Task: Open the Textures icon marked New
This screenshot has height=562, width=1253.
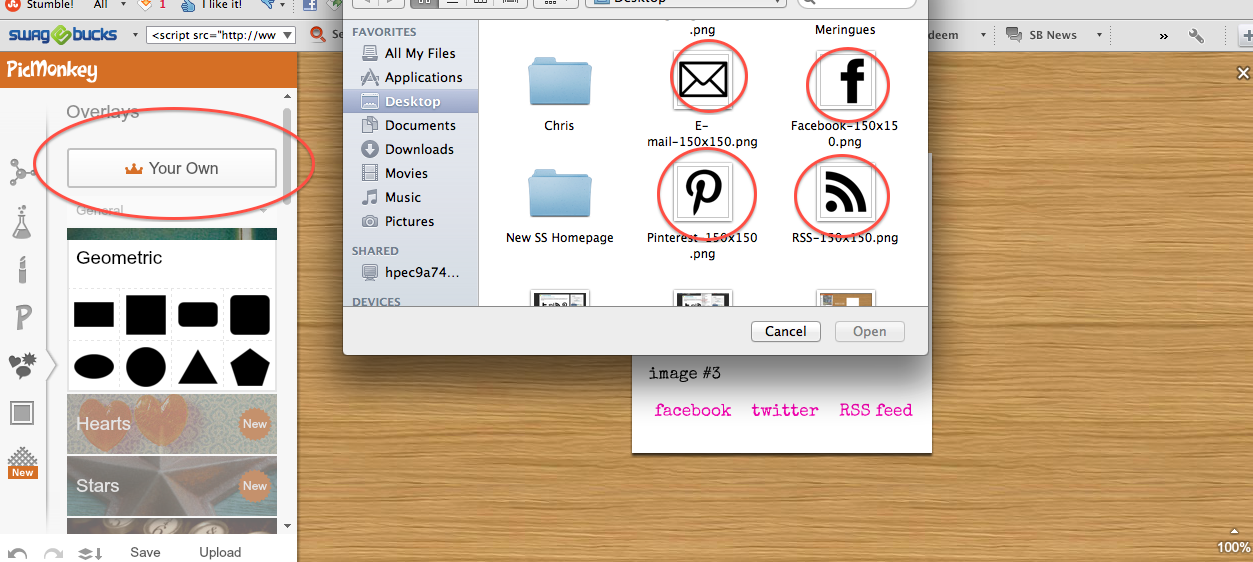Action: (x=22, y=463)
